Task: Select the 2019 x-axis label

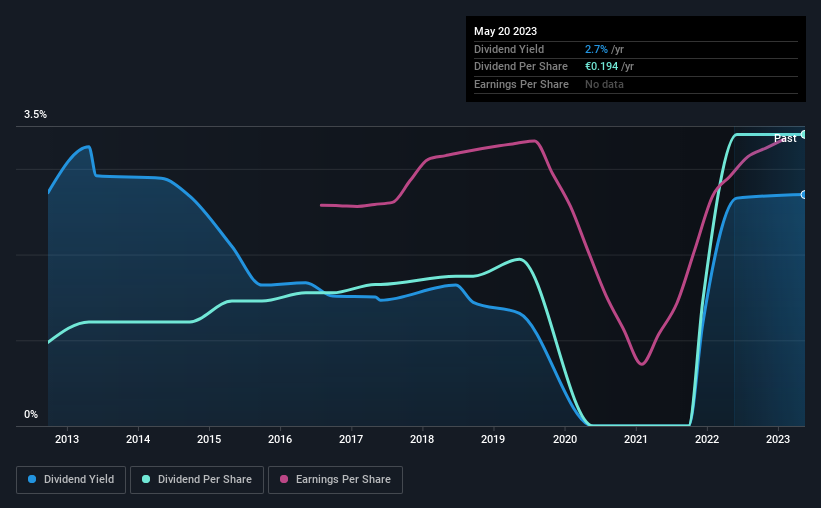Action: tap(493, 439)
